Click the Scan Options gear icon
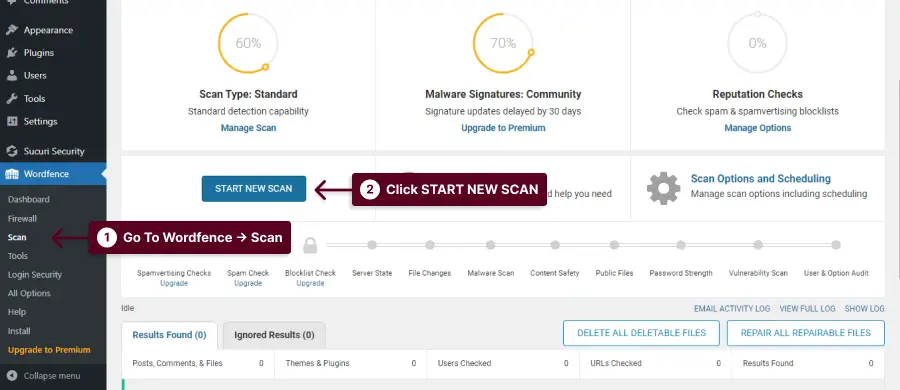The width and height of the screenshot is (900, 390). point(664,188)
